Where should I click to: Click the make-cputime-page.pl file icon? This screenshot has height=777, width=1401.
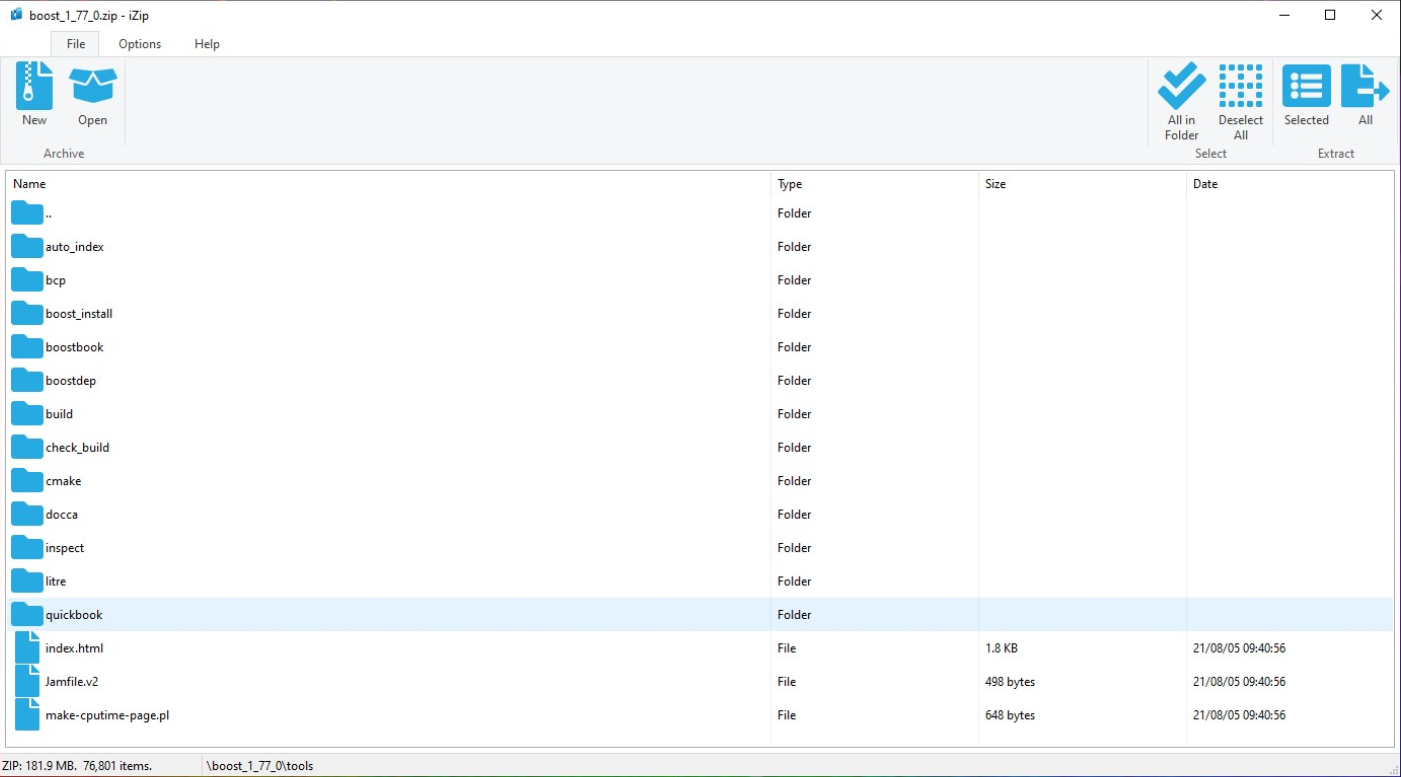(x=27, y=715)
